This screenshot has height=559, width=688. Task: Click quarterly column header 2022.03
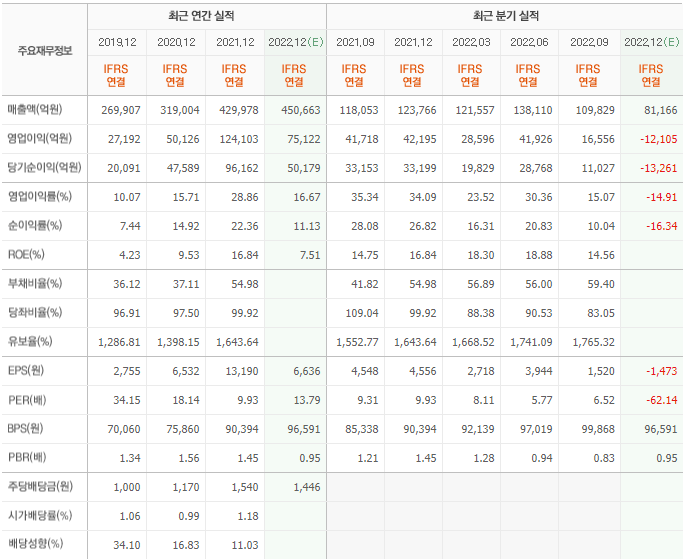(x=471, y=42)
